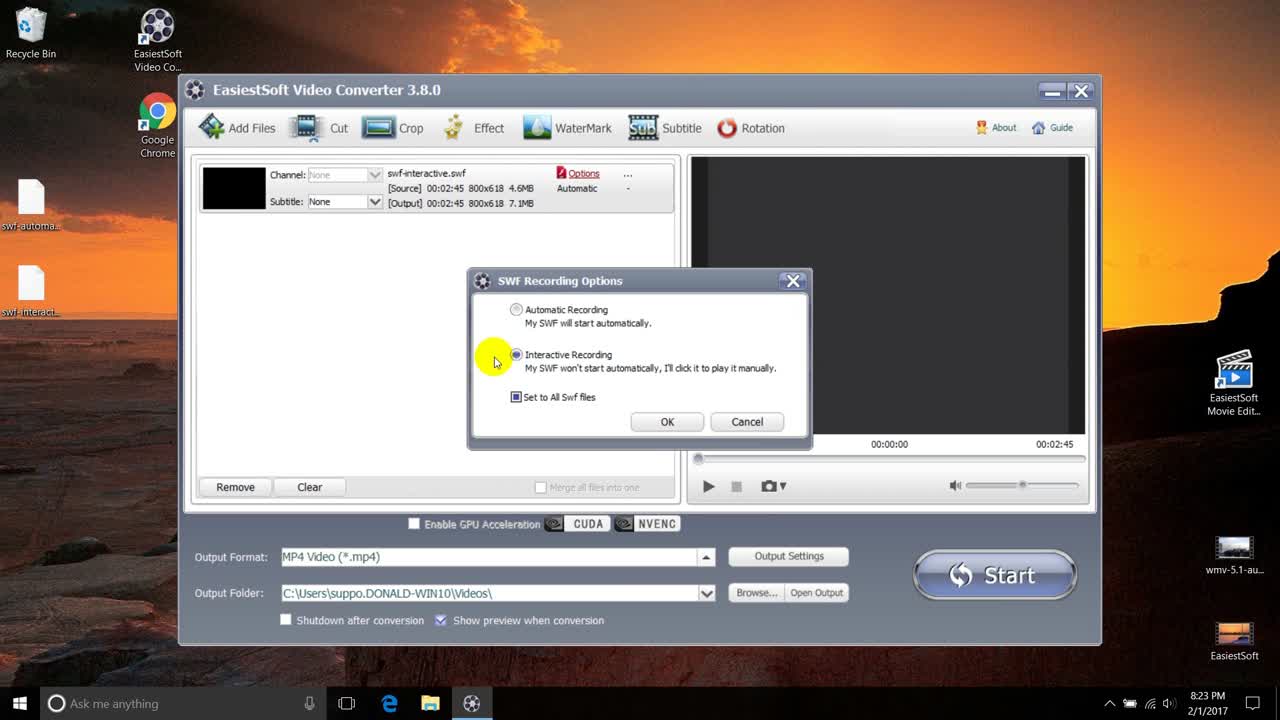The width and height of the screenshot is (1280, 720).
Task: Open the Recycle Bin desktop icon
Action: [31, 34]
